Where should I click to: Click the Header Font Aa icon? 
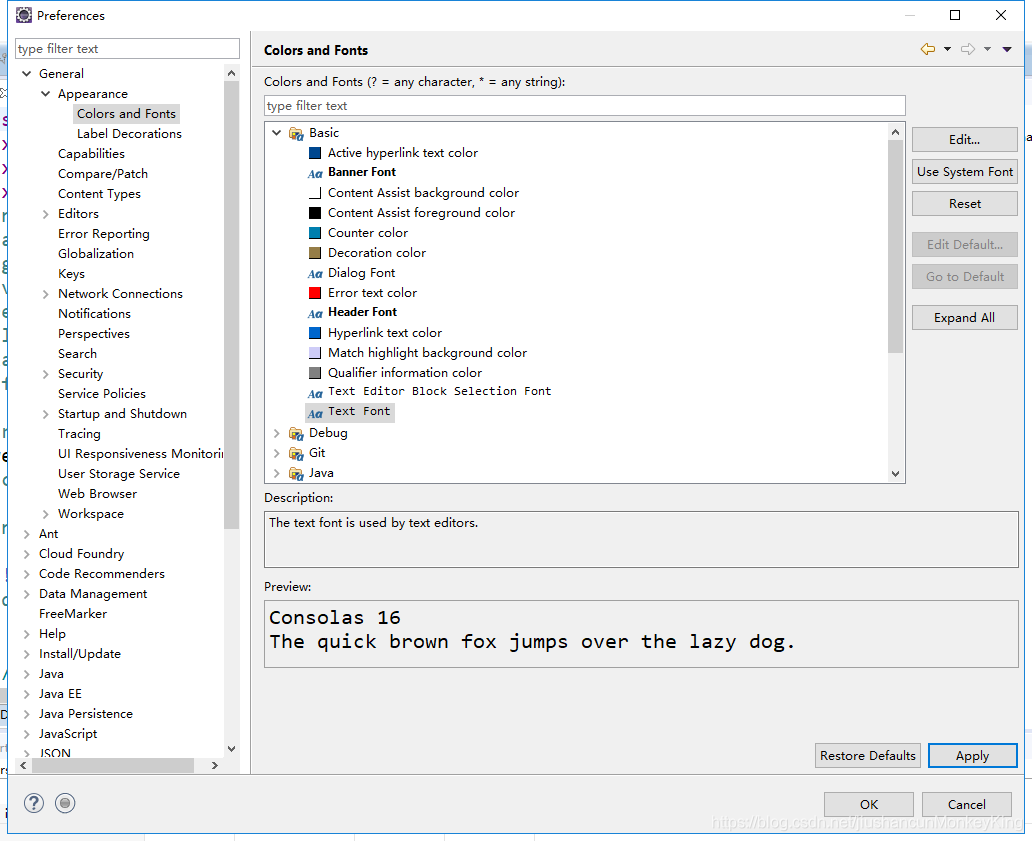[x=315, y=313]
